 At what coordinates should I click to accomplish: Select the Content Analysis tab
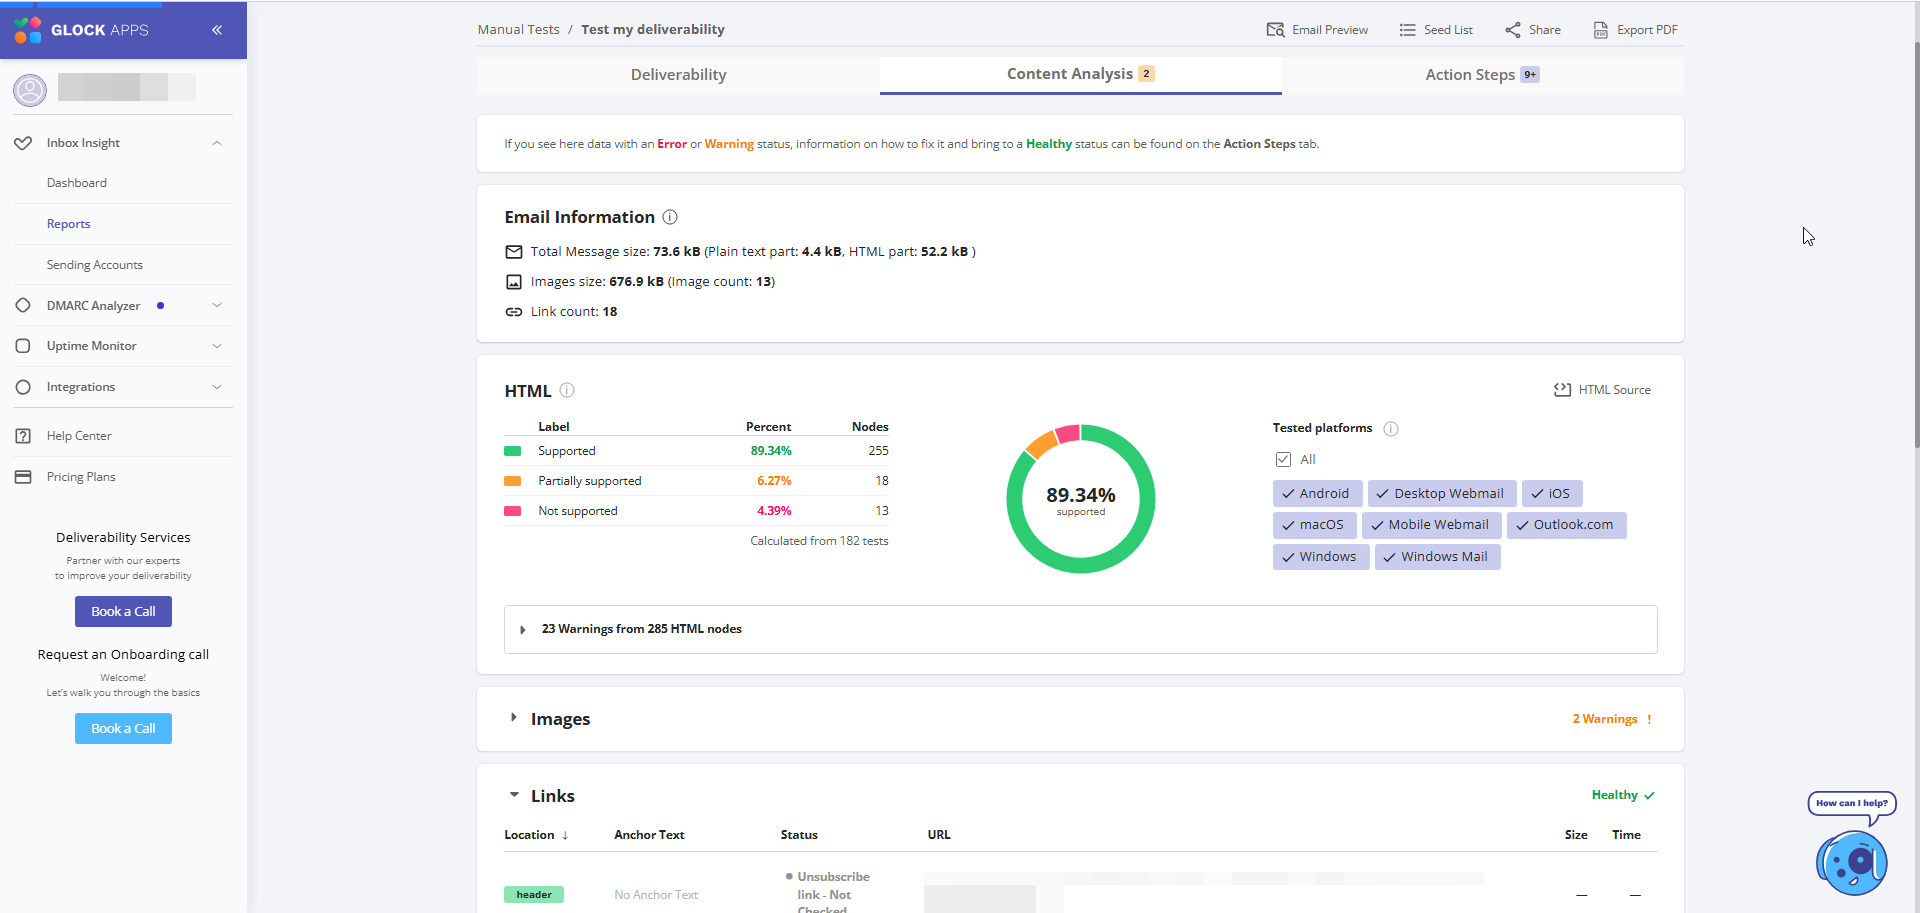[1080, 75]
